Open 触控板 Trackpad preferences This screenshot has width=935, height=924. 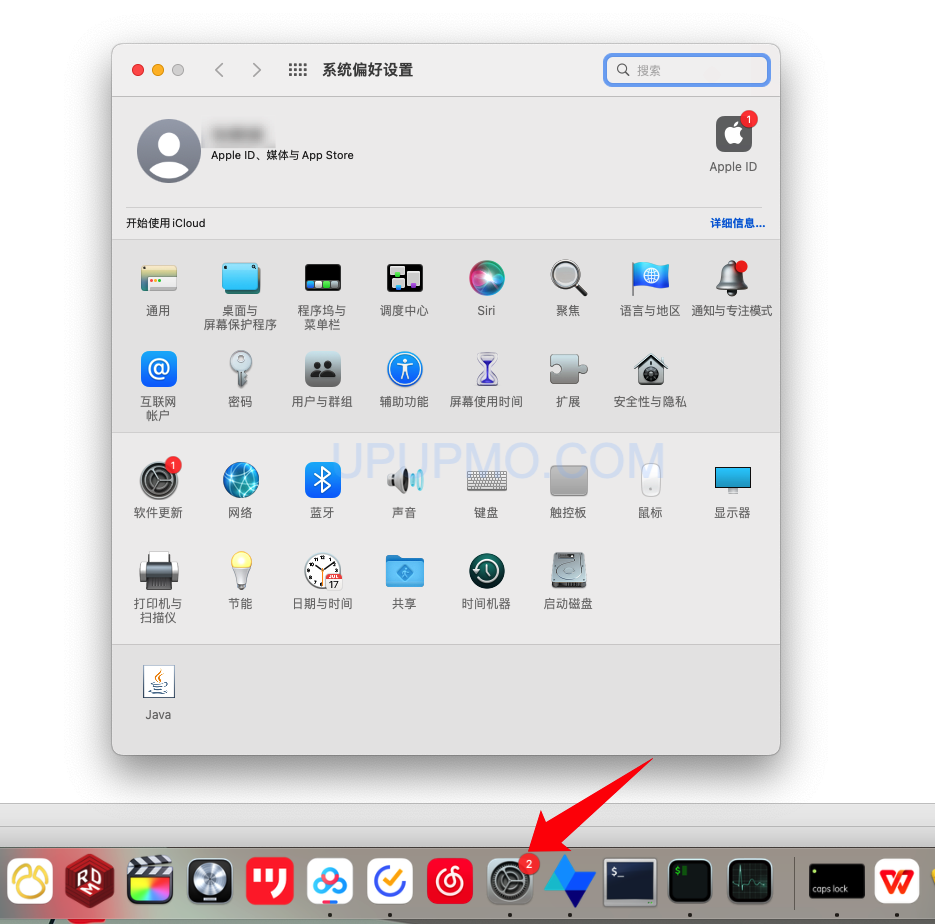(568, 480)
